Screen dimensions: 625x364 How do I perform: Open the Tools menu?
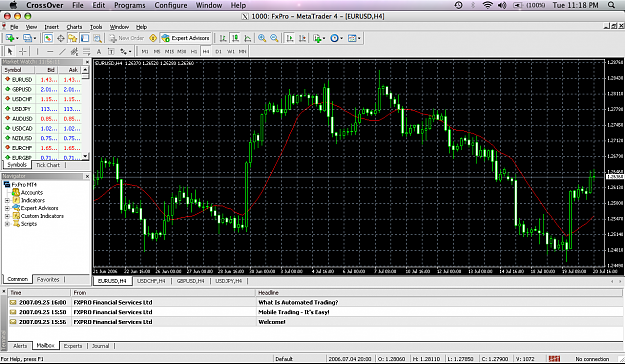[x=96, y=27]
